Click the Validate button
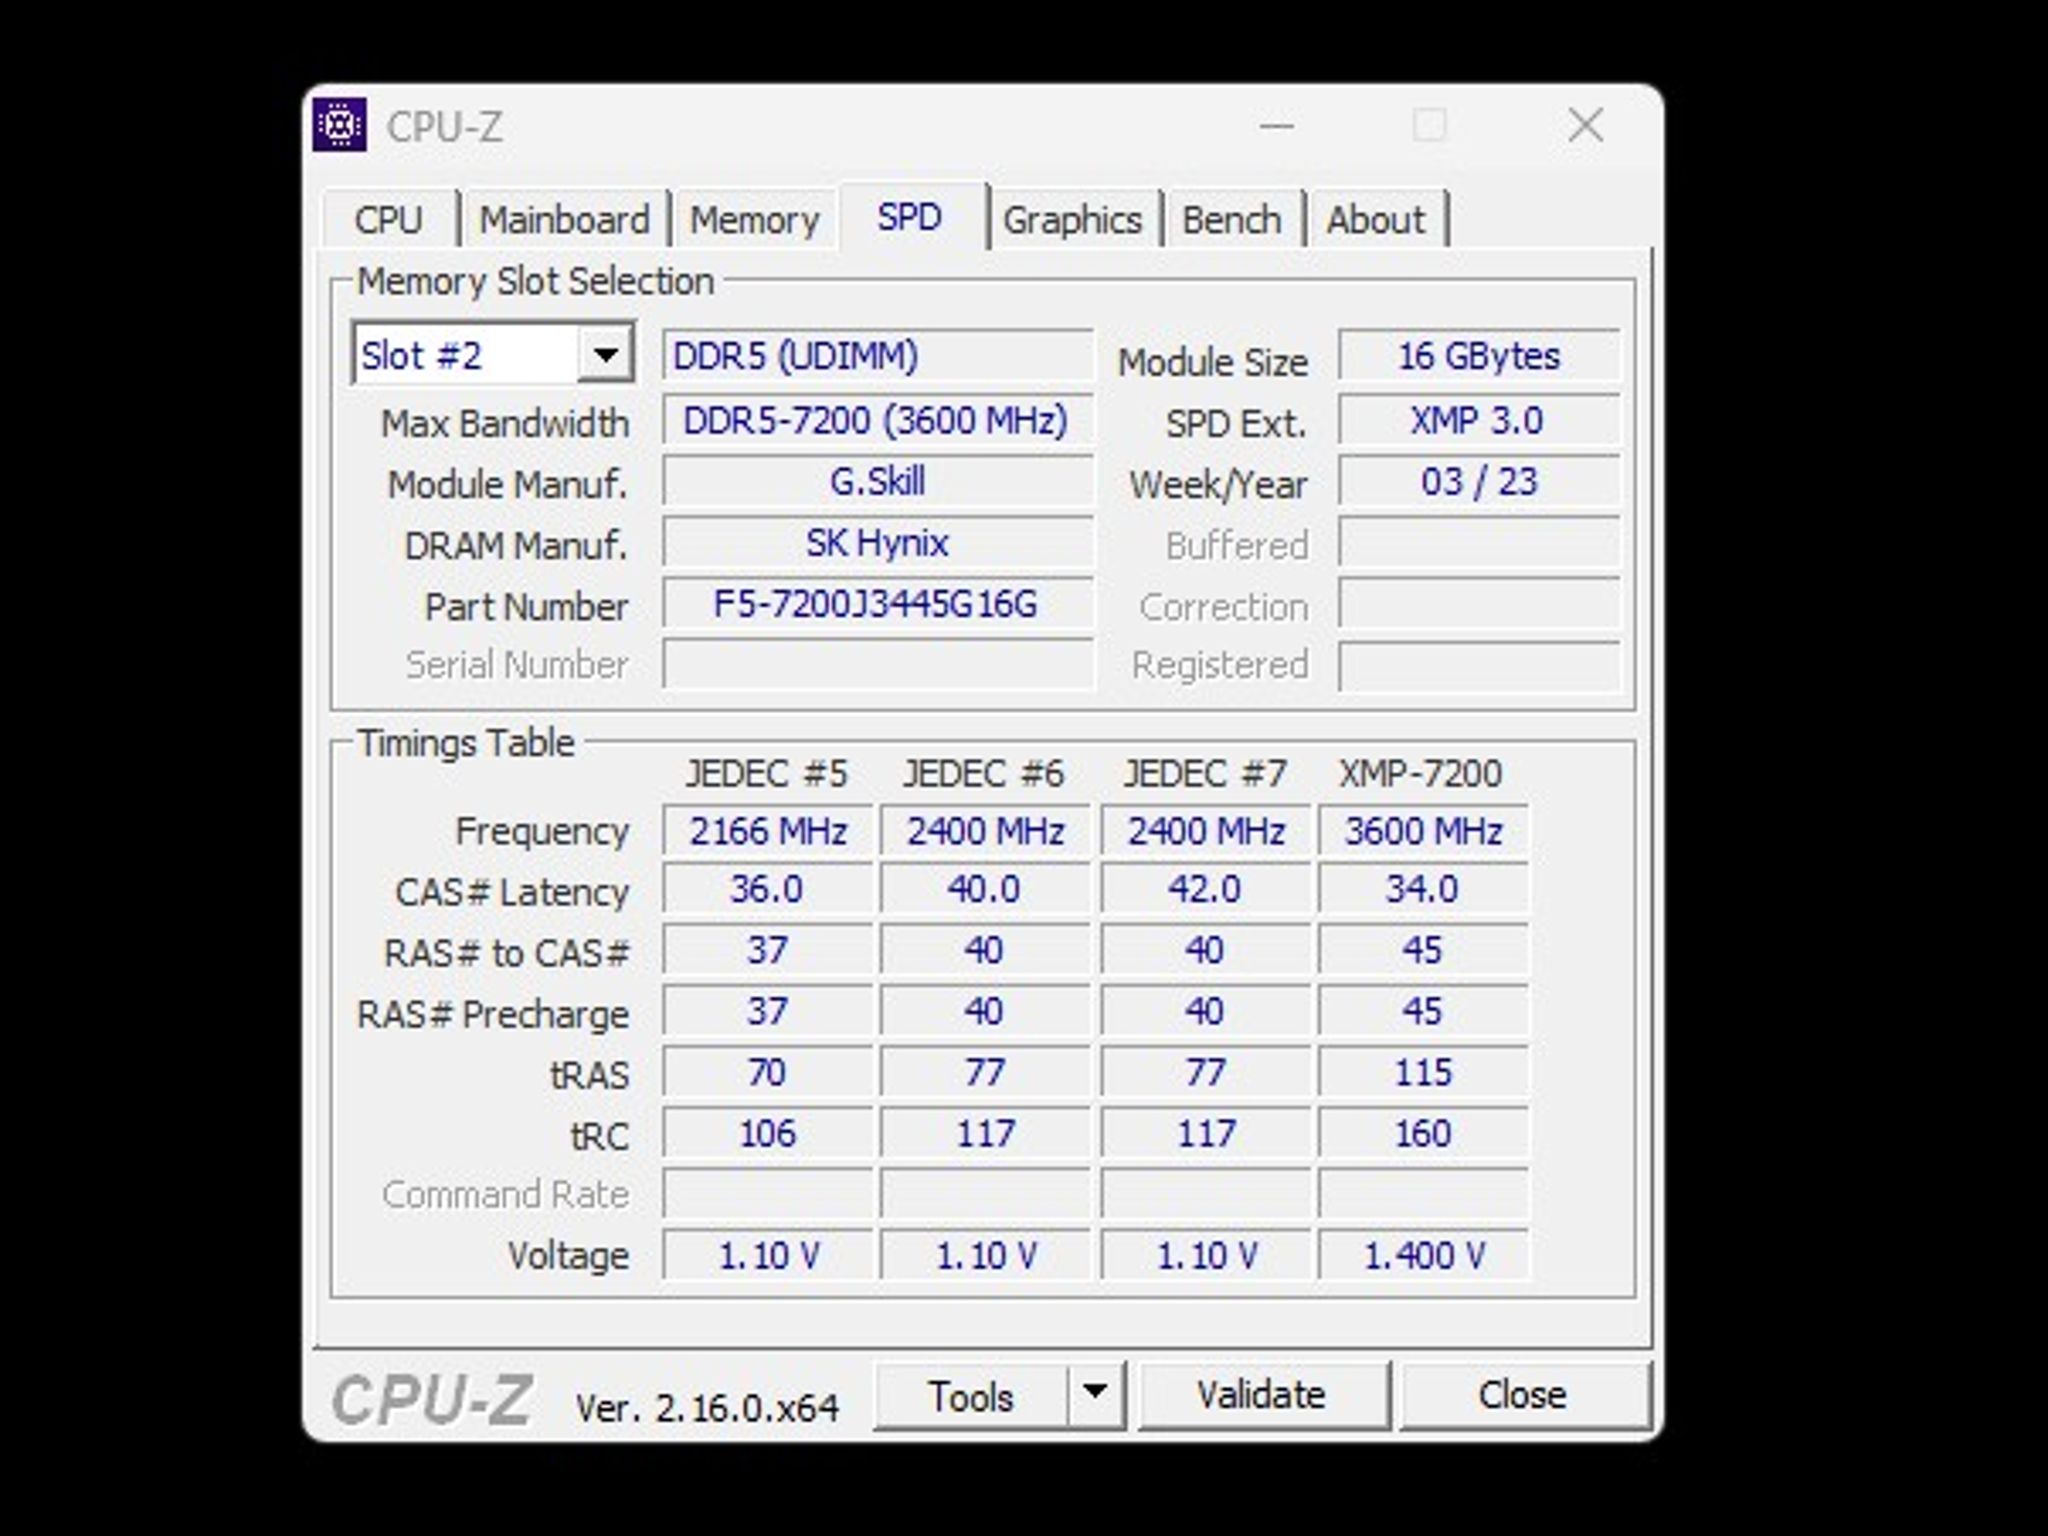This screenshot has width=2048, height=1536. coord(1262,1394)
